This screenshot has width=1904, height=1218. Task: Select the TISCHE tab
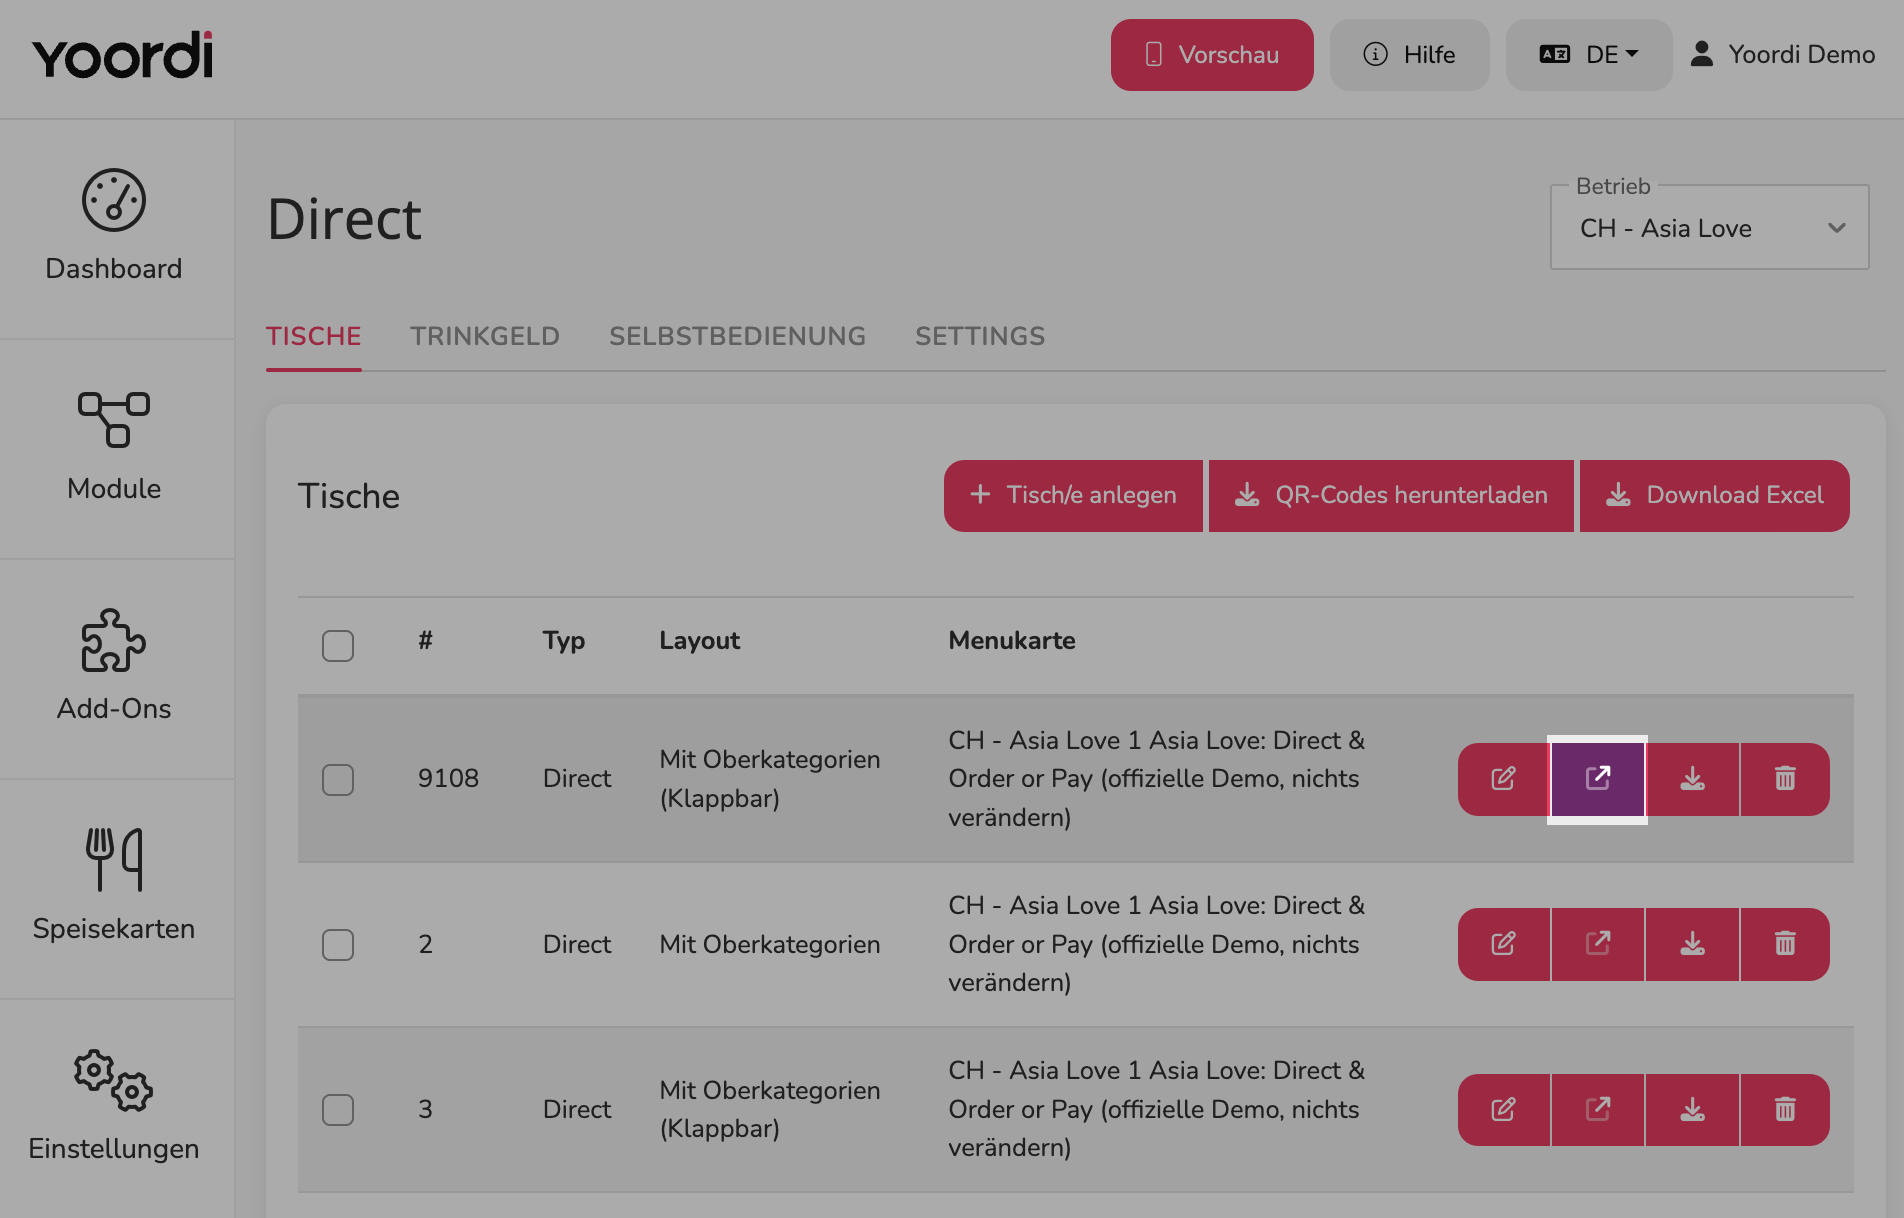(314, 337)
